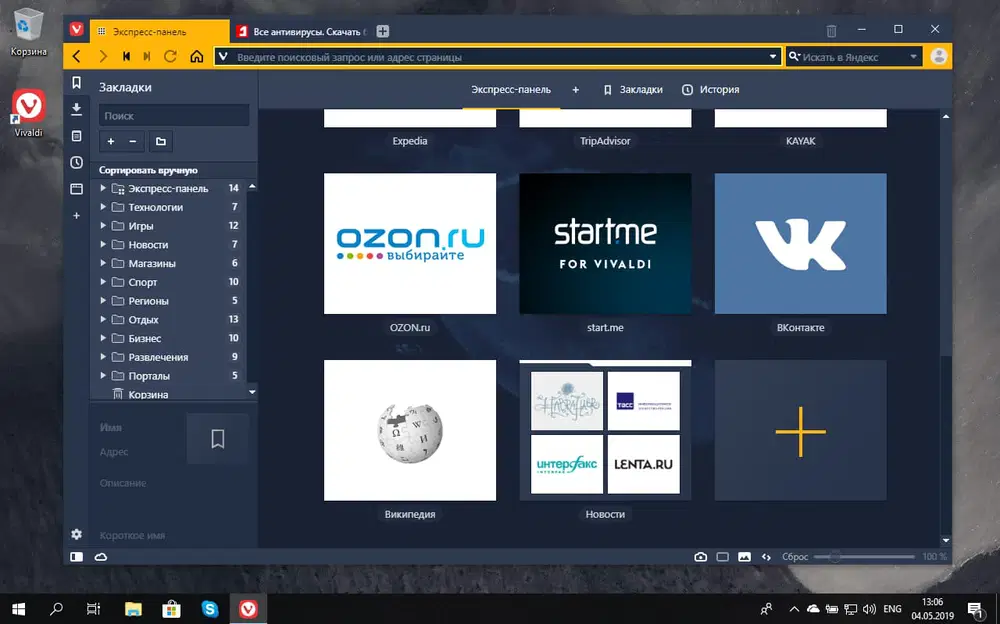Capture the page with the camera icon
This screenshot has height=624, width=1000.
pos(700,557)
